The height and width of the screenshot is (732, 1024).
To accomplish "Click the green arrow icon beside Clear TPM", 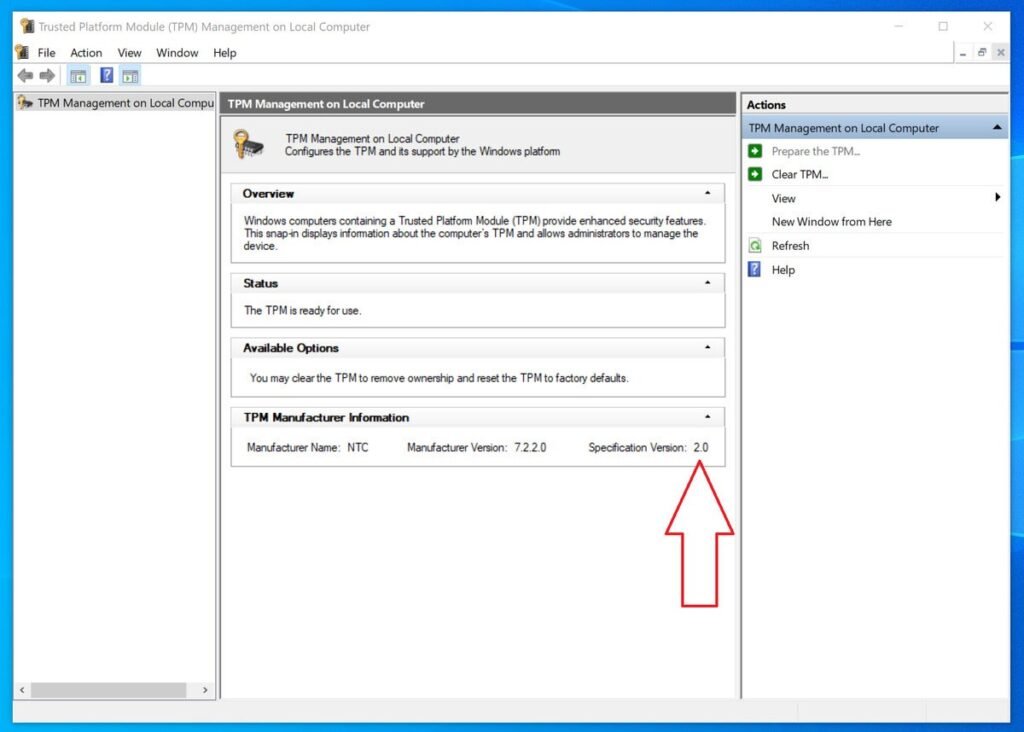I will (753, 174).
